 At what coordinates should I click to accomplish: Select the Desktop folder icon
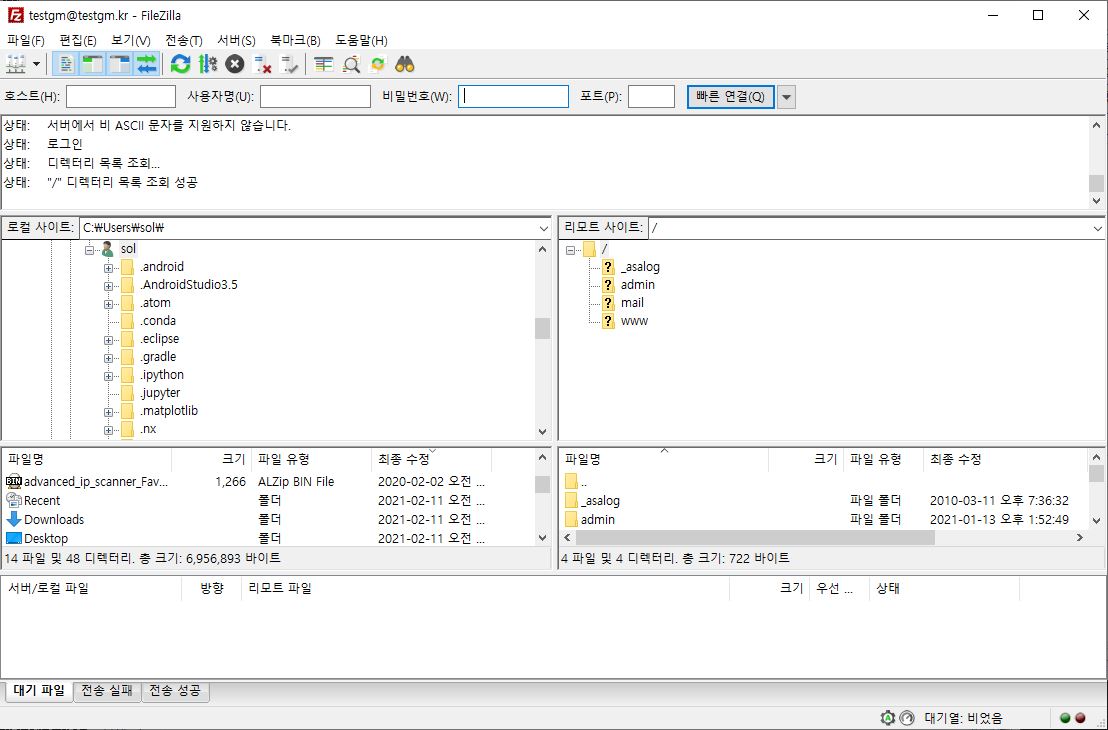[13, 538]
